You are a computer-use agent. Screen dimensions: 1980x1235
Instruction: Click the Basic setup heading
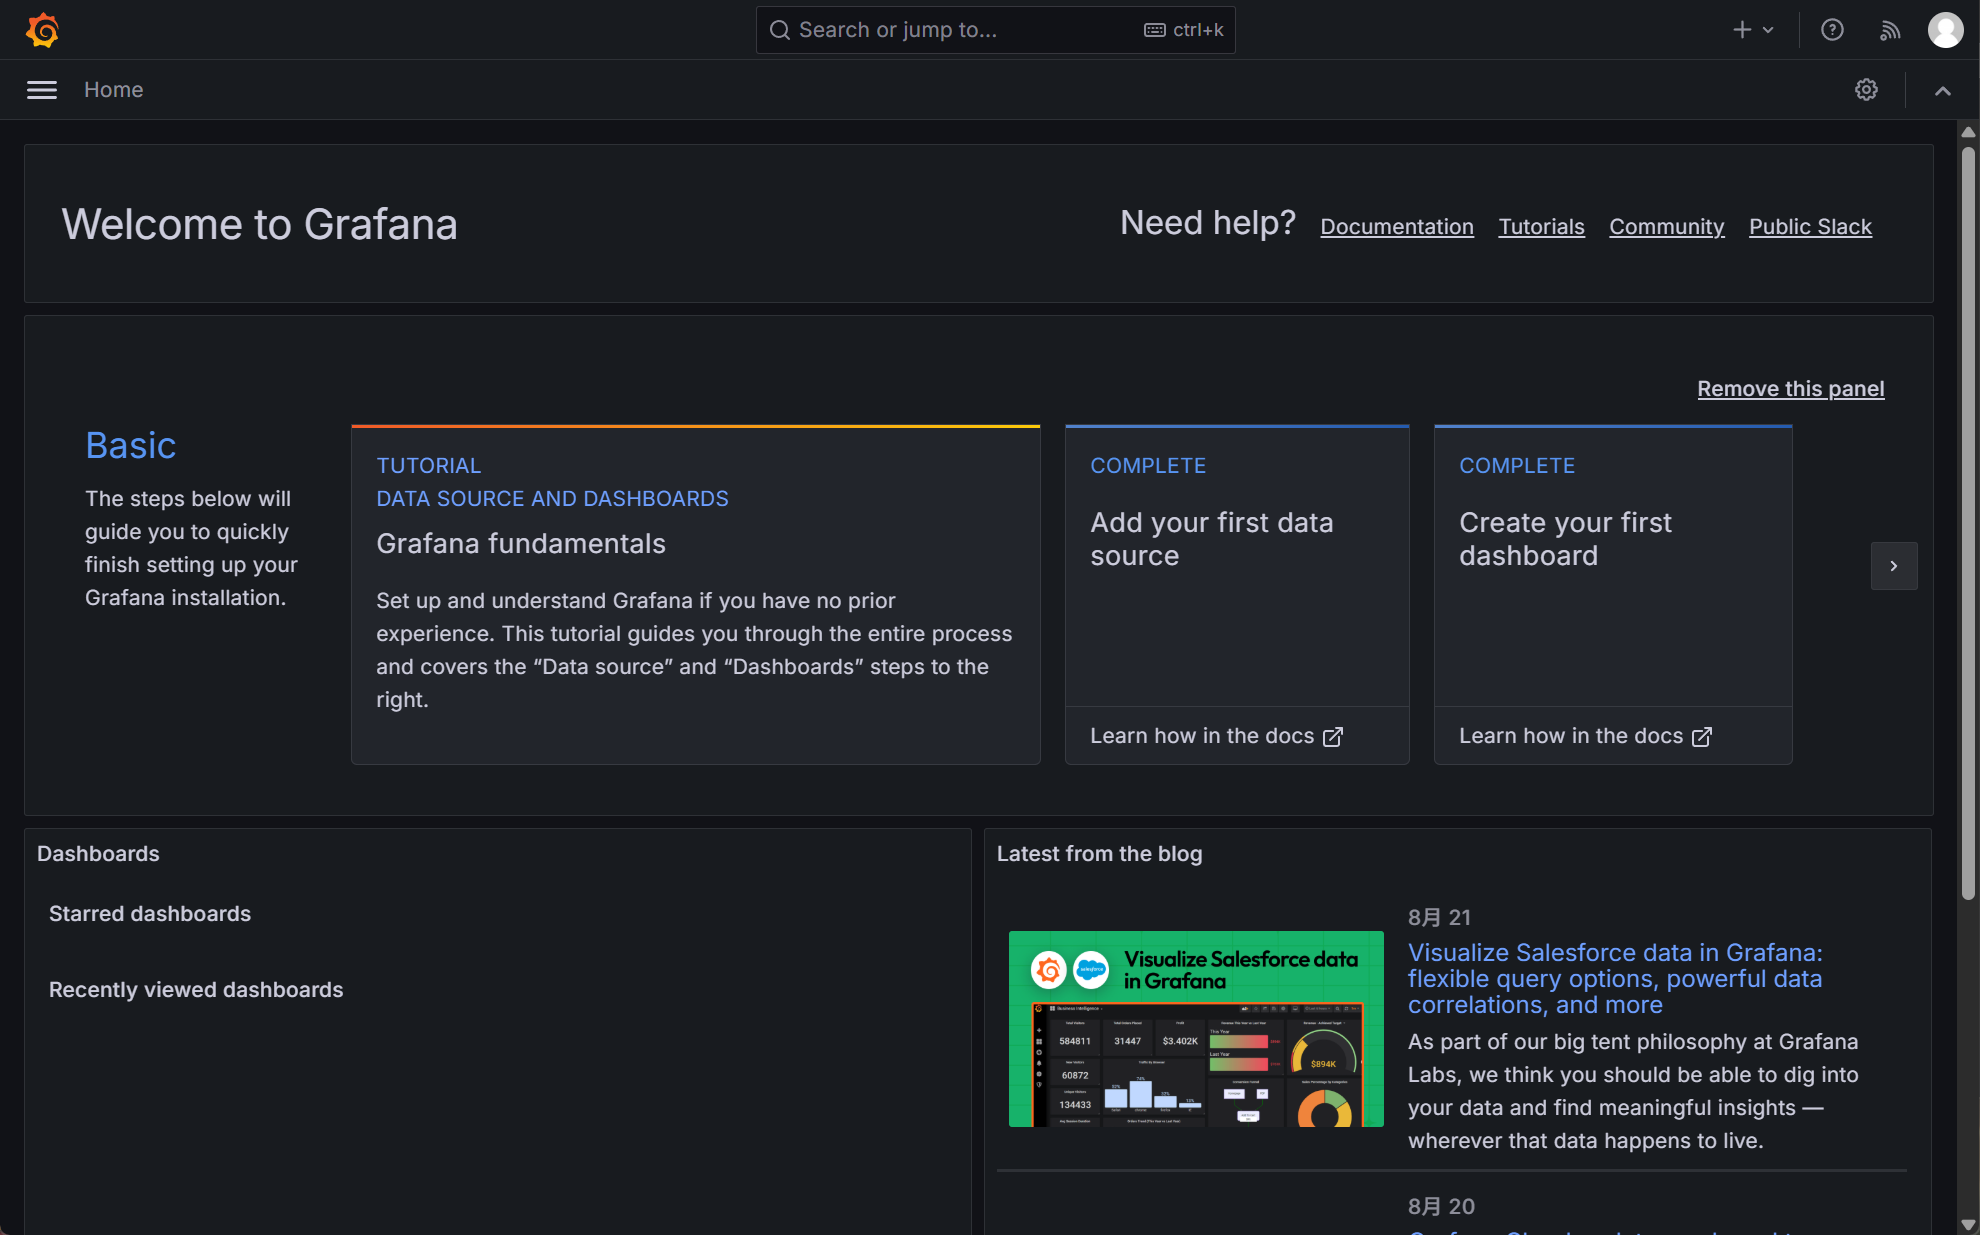(131, 445)
